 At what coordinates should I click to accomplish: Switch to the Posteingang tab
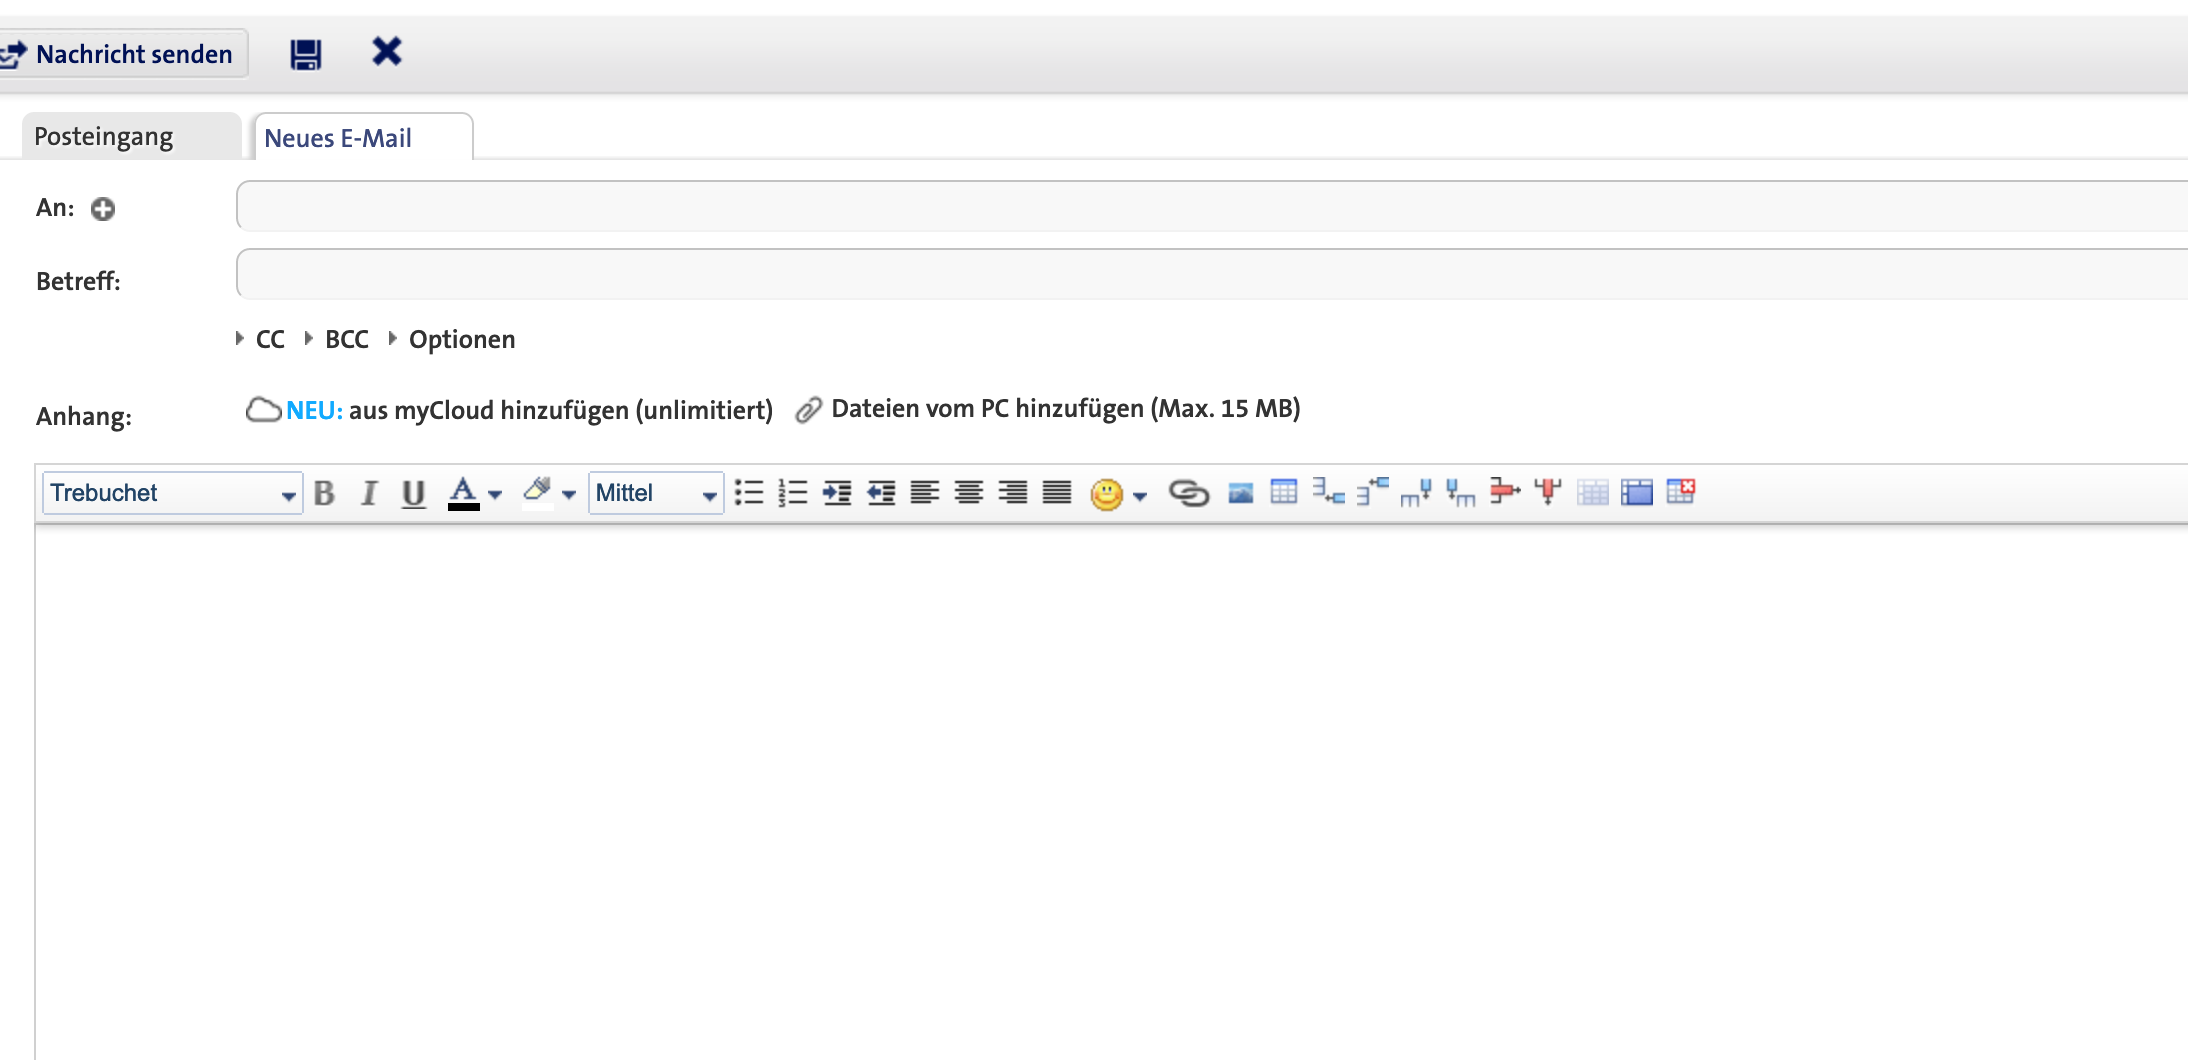pos(104,135)
